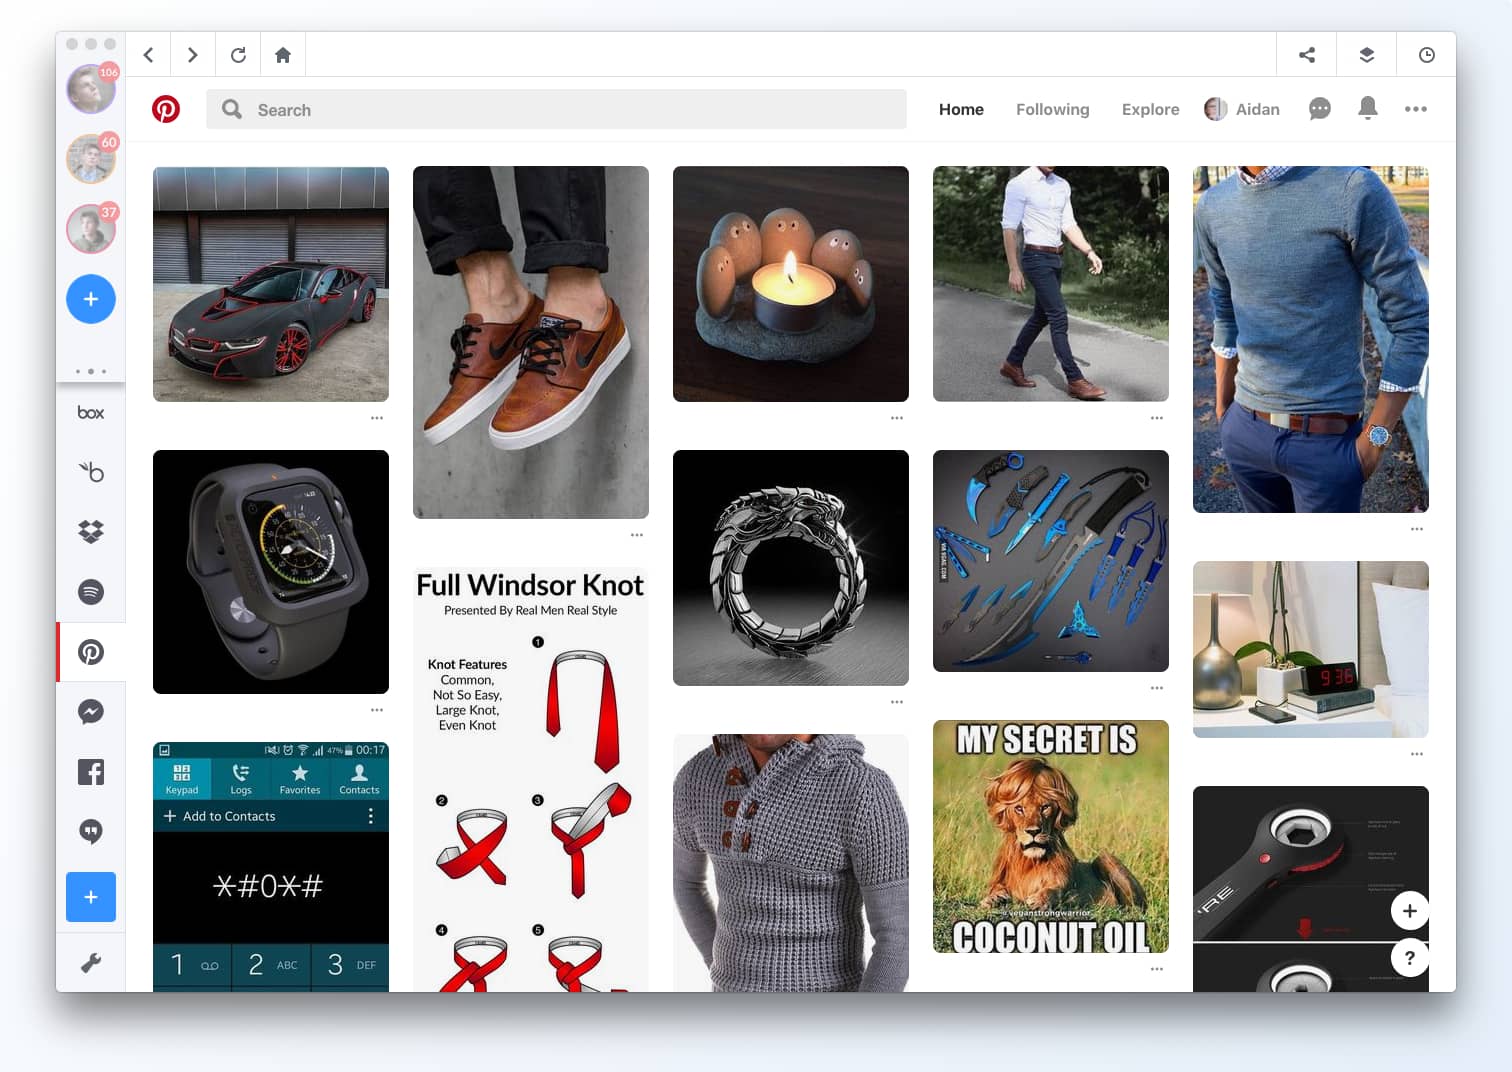Open the BMW i8 car pin

[x=271, y=284]
